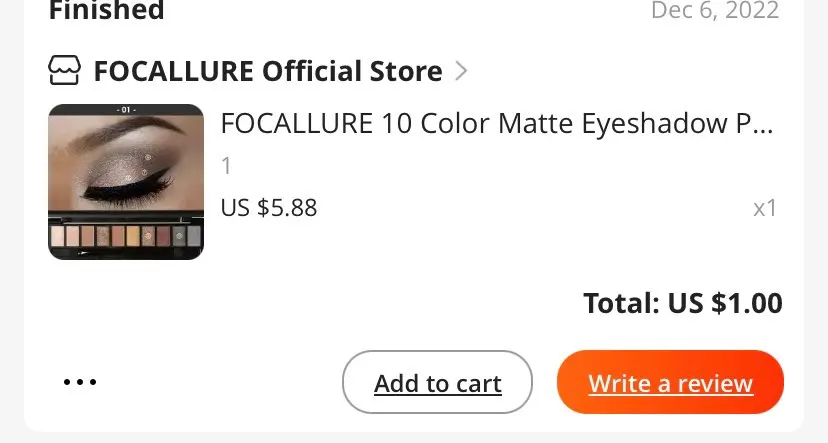
Task: Write a review for the order
Action: pyautogui.click(x=670, y=383)
